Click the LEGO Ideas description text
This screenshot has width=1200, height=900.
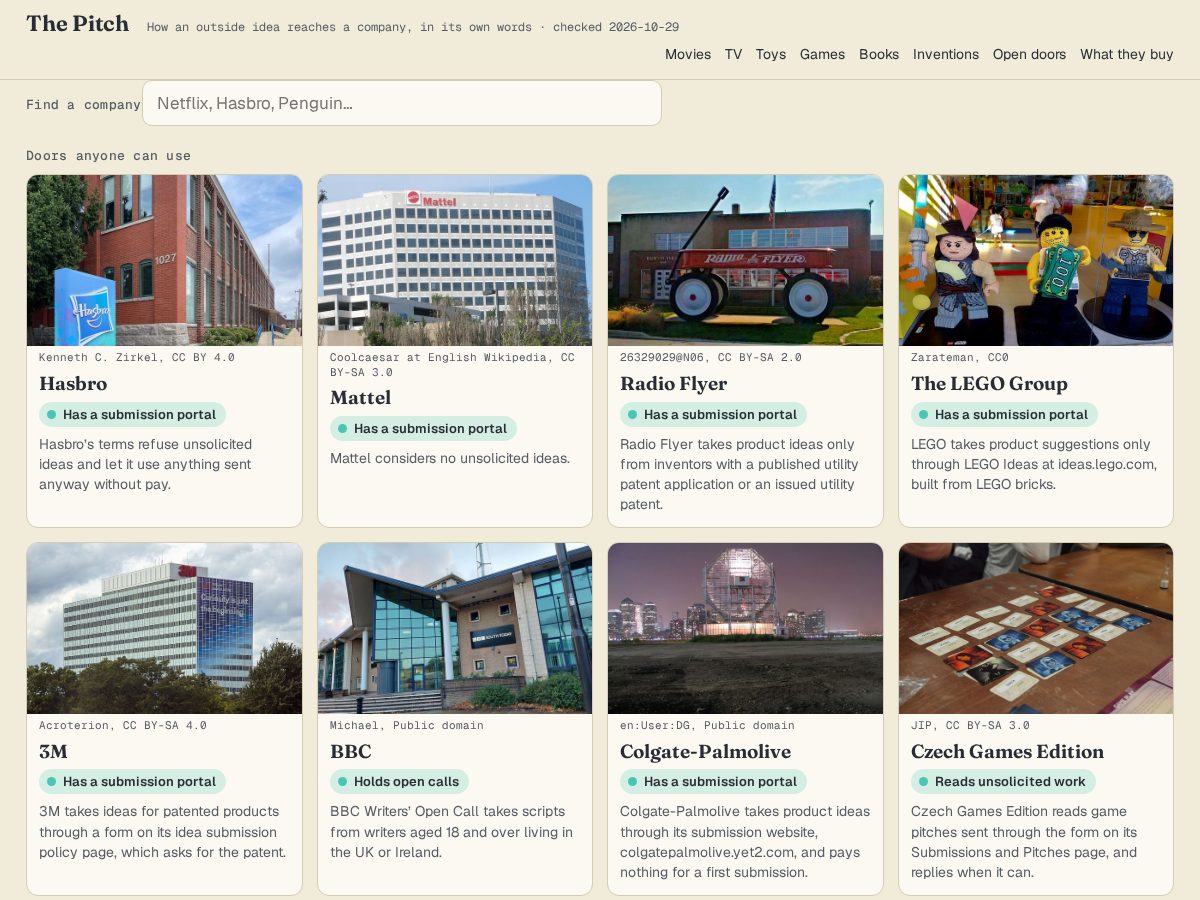coord(1034,464)
